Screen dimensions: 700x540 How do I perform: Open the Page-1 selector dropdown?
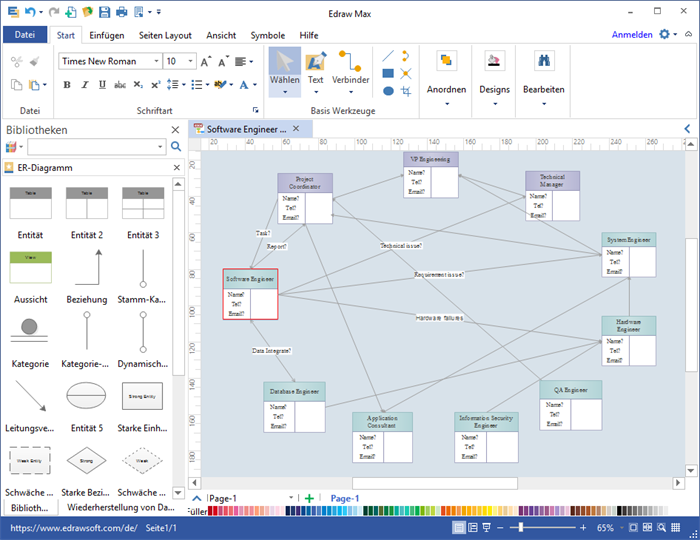[x=291, y=498]
